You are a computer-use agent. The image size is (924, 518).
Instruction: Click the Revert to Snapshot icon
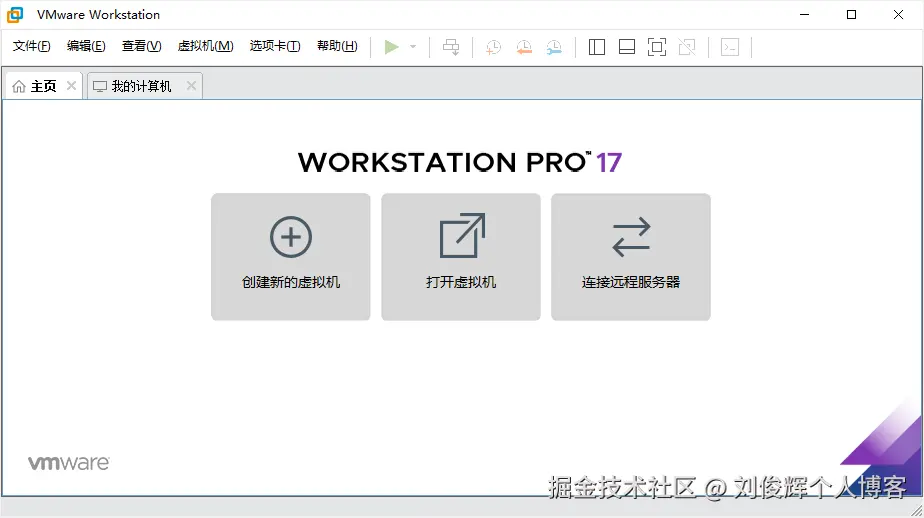coord(524,47)
